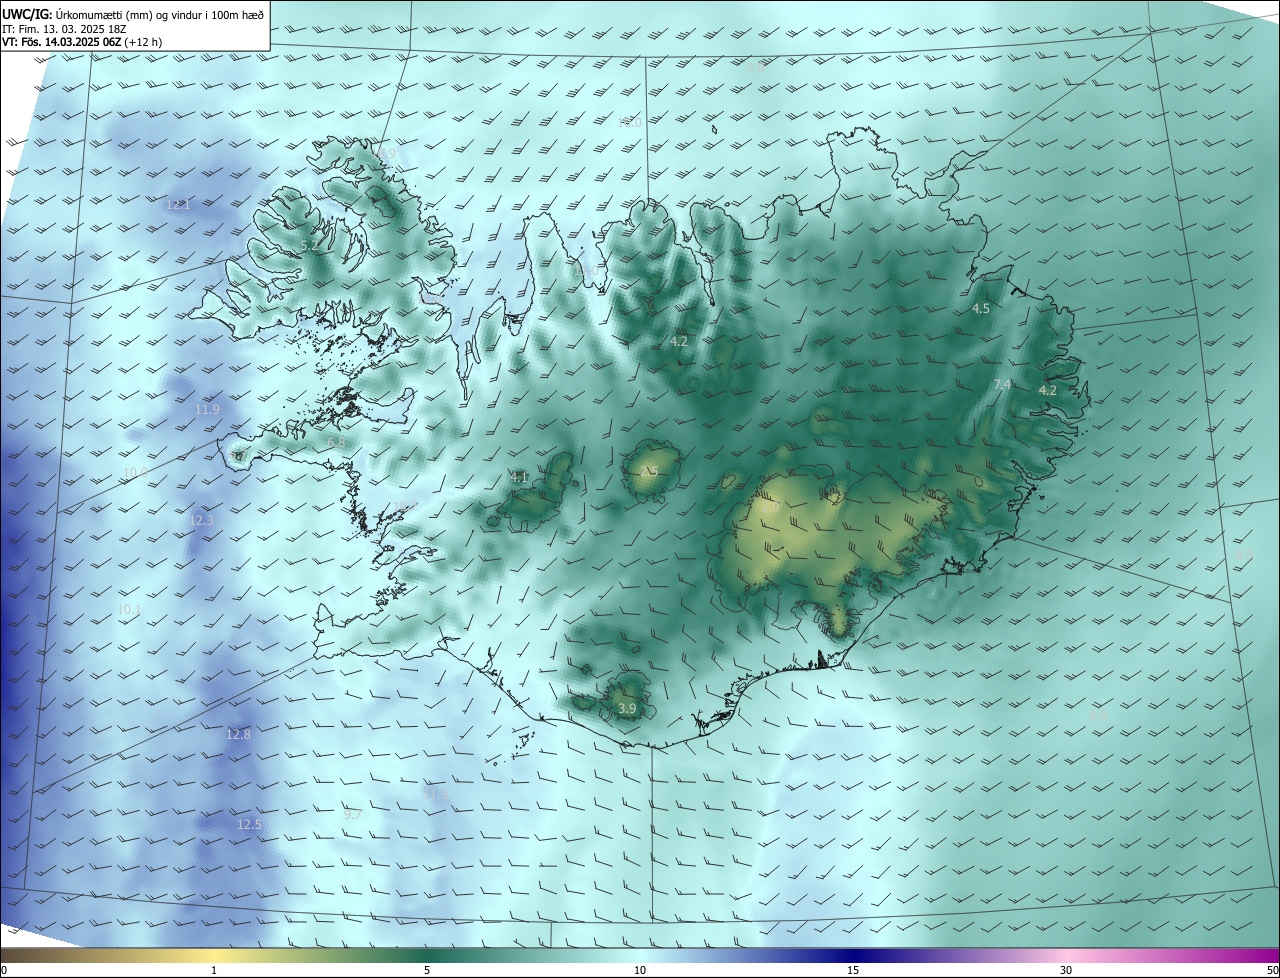Image resolution: width=1280 pixels, height=978 pixels.
Task: Click the colorbar tick label 30
Action: click(x=1066, y=971)
